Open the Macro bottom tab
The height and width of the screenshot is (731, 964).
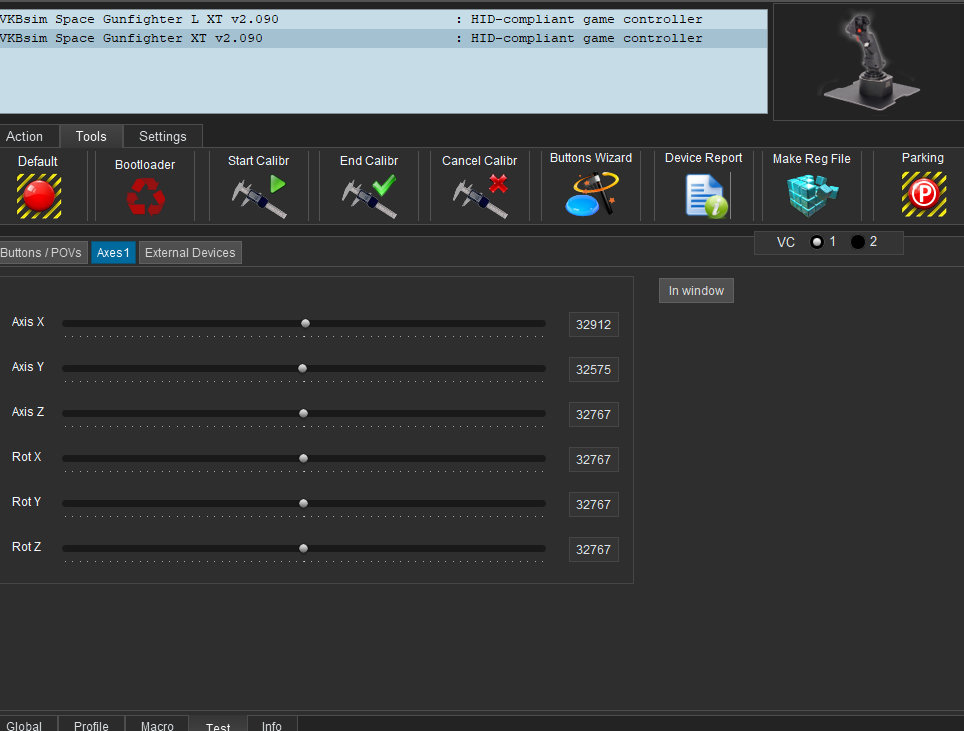(x=157, y=724)
